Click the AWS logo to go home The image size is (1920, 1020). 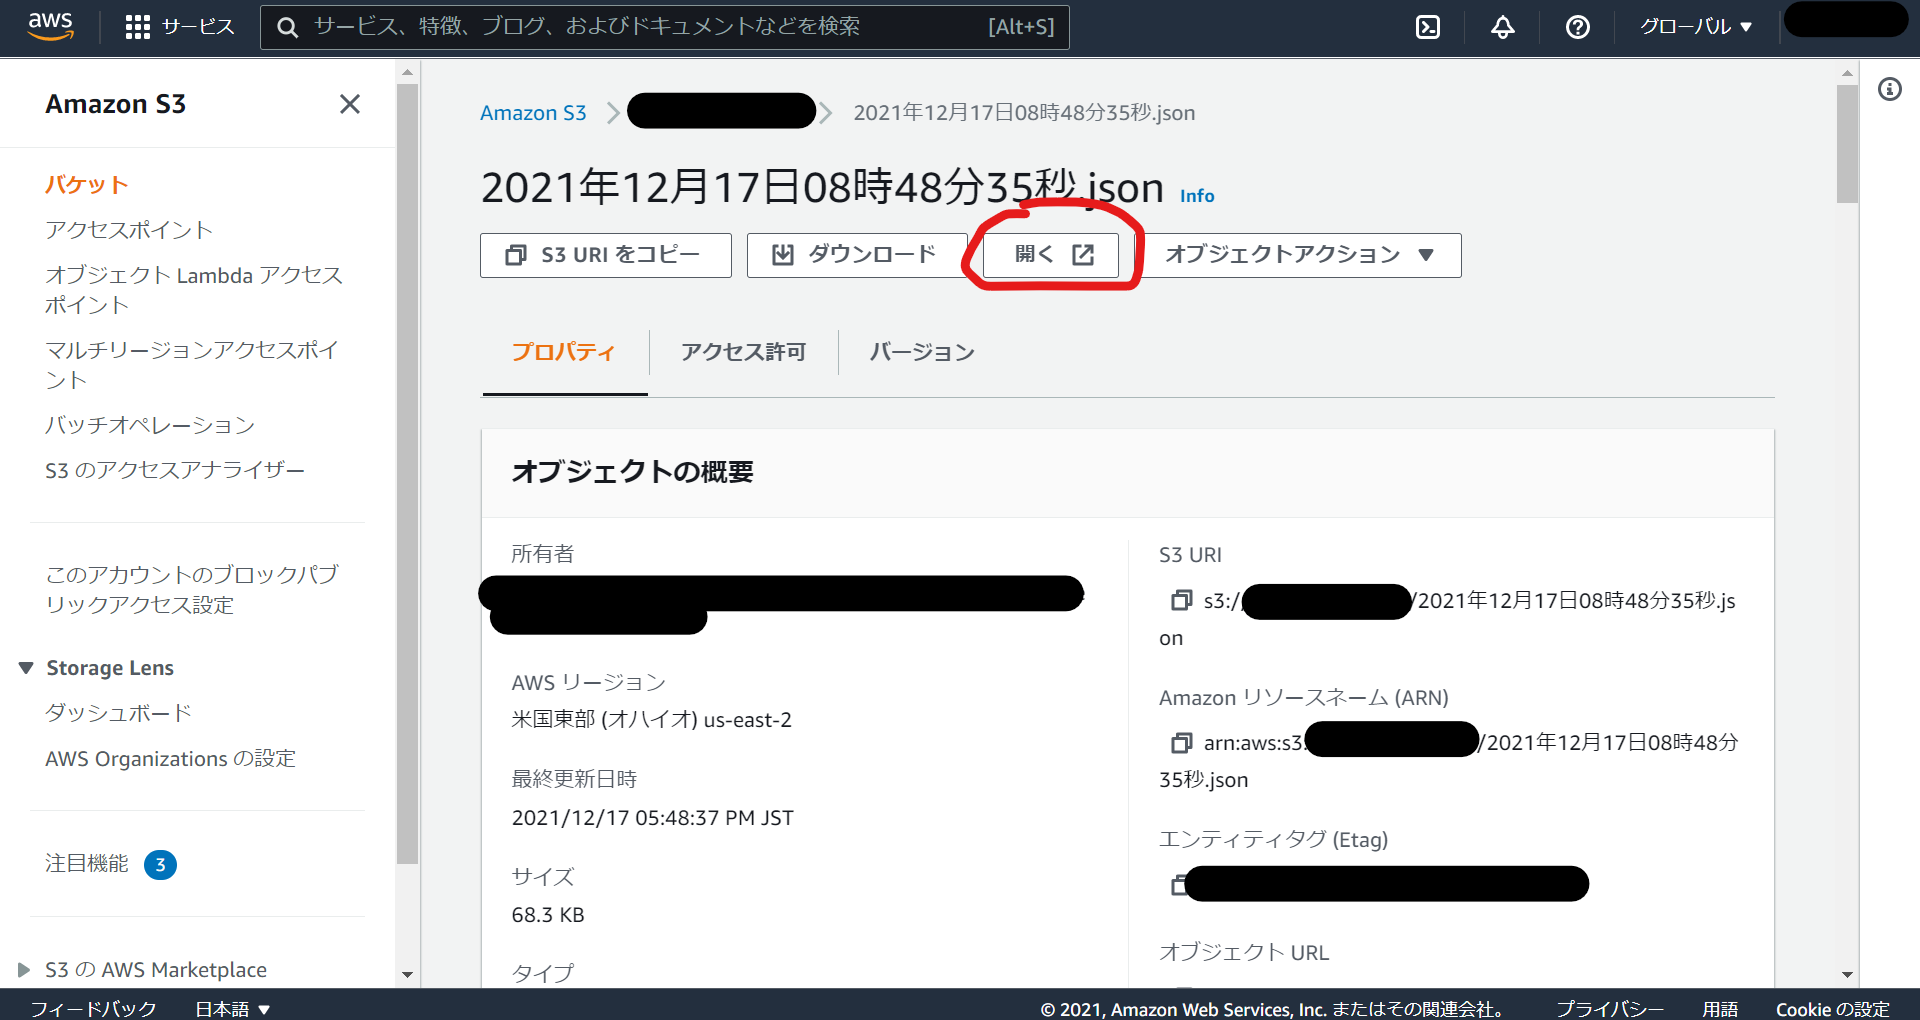coord(50,27)
